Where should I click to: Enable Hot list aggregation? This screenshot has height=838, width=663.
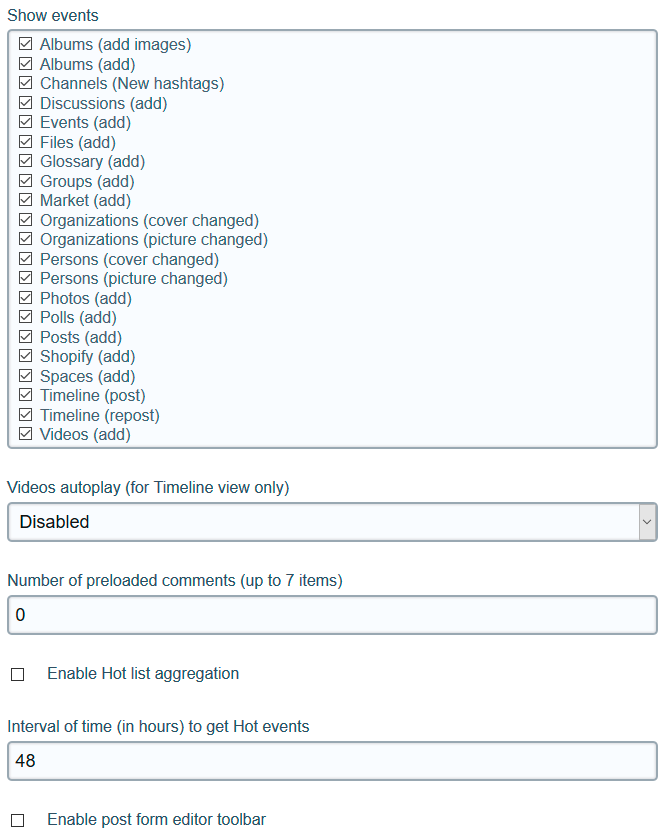(18, 675)
